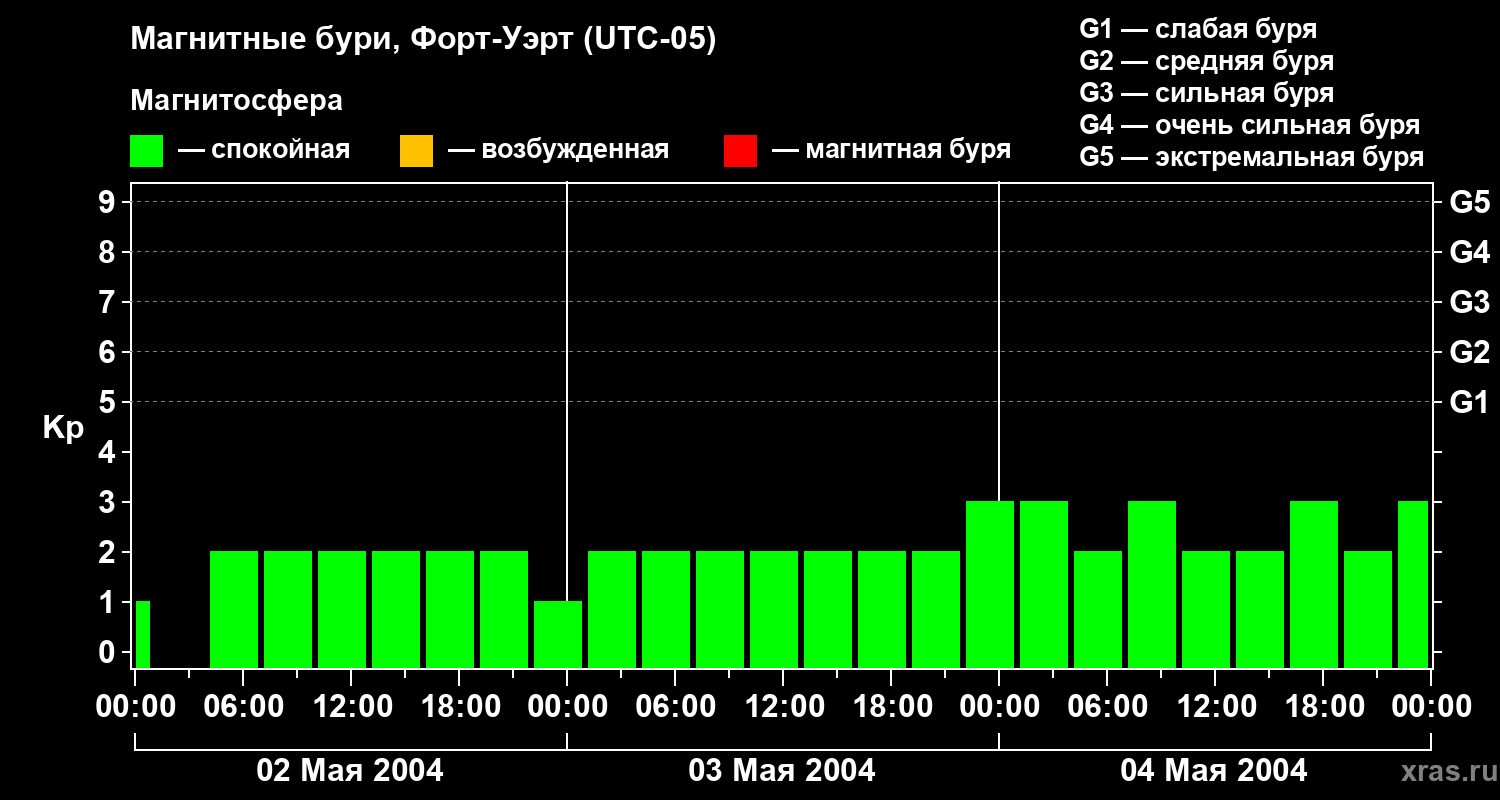The width and height of the screenshot is (1500, 800).
Task: Click the 'G3 — сильная буря' legend line
Action: click(x=1207, y=93)
